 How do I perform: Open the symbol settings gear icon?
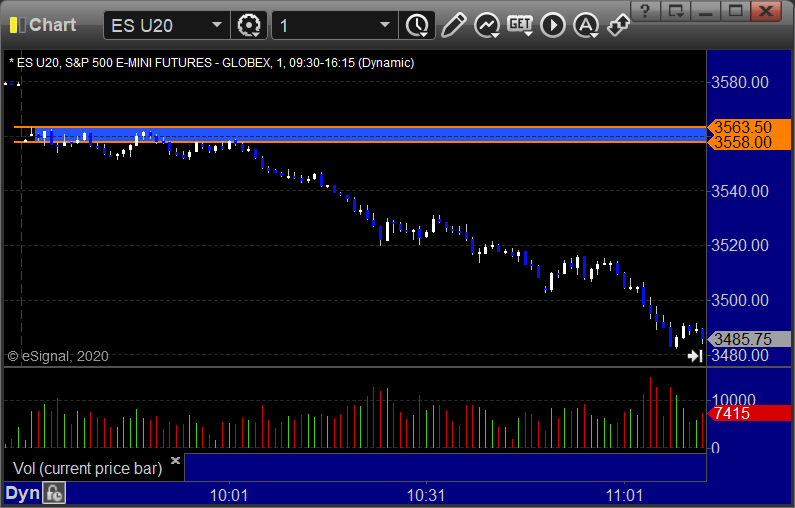pyautogui.click(x=248, y=25)
